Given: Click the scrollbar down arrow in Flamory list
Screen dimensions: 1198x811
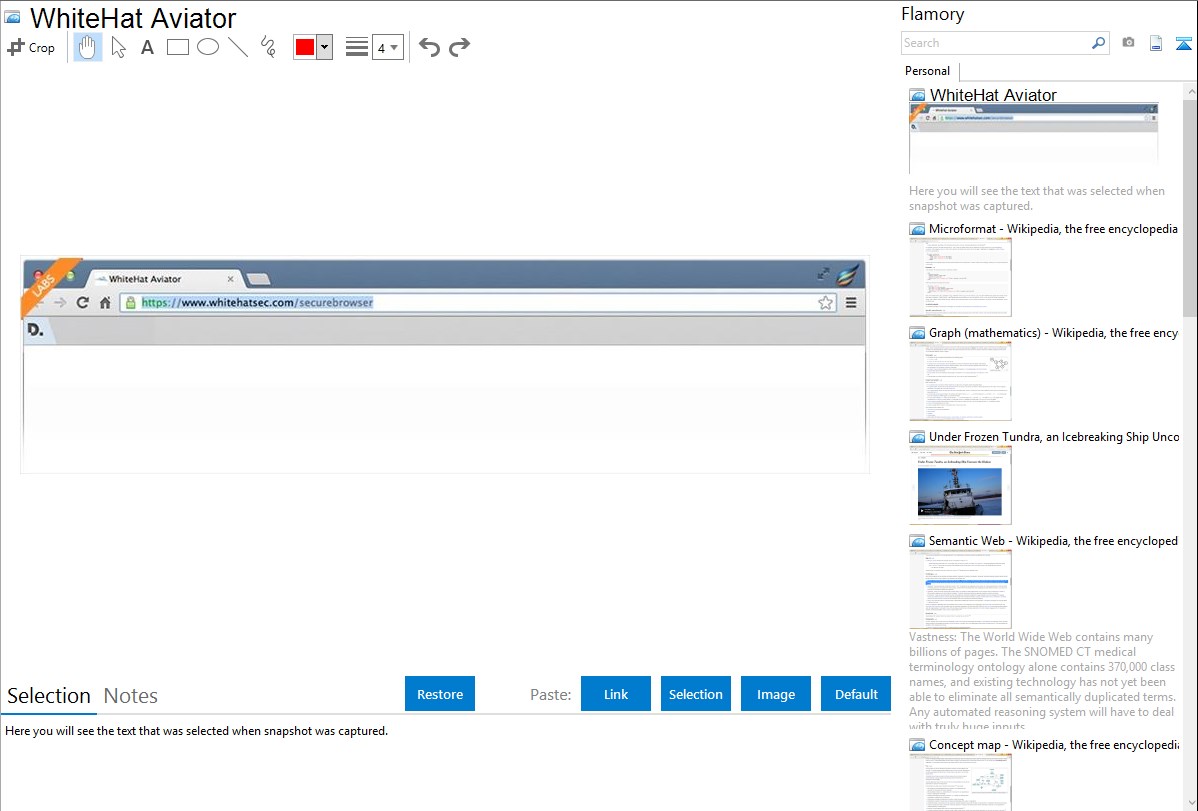Looking at the screenshot, I should (x=1190, y=803).
